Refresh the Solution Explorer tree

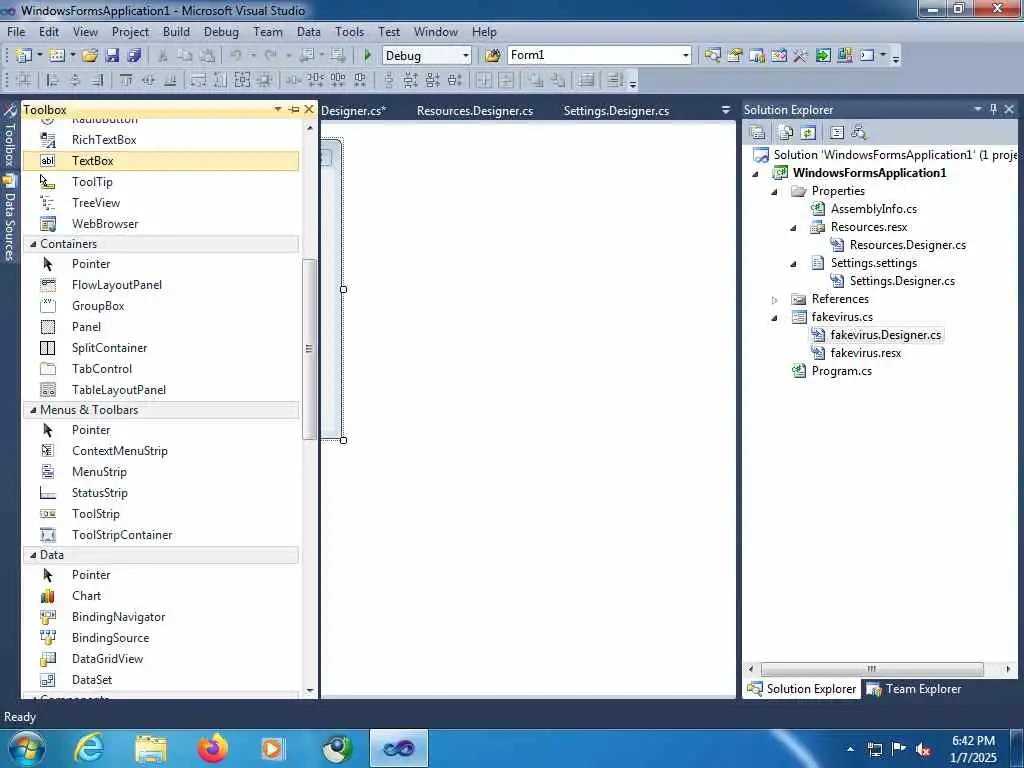808,133
